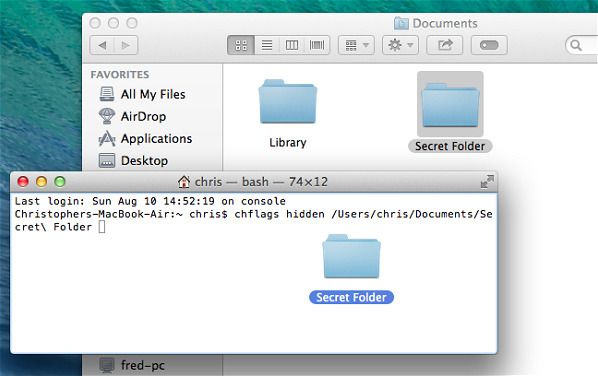598x376 pixels.
Task: Click the dragged Secret Folder icon over Terminal
Action: [351, 256]
